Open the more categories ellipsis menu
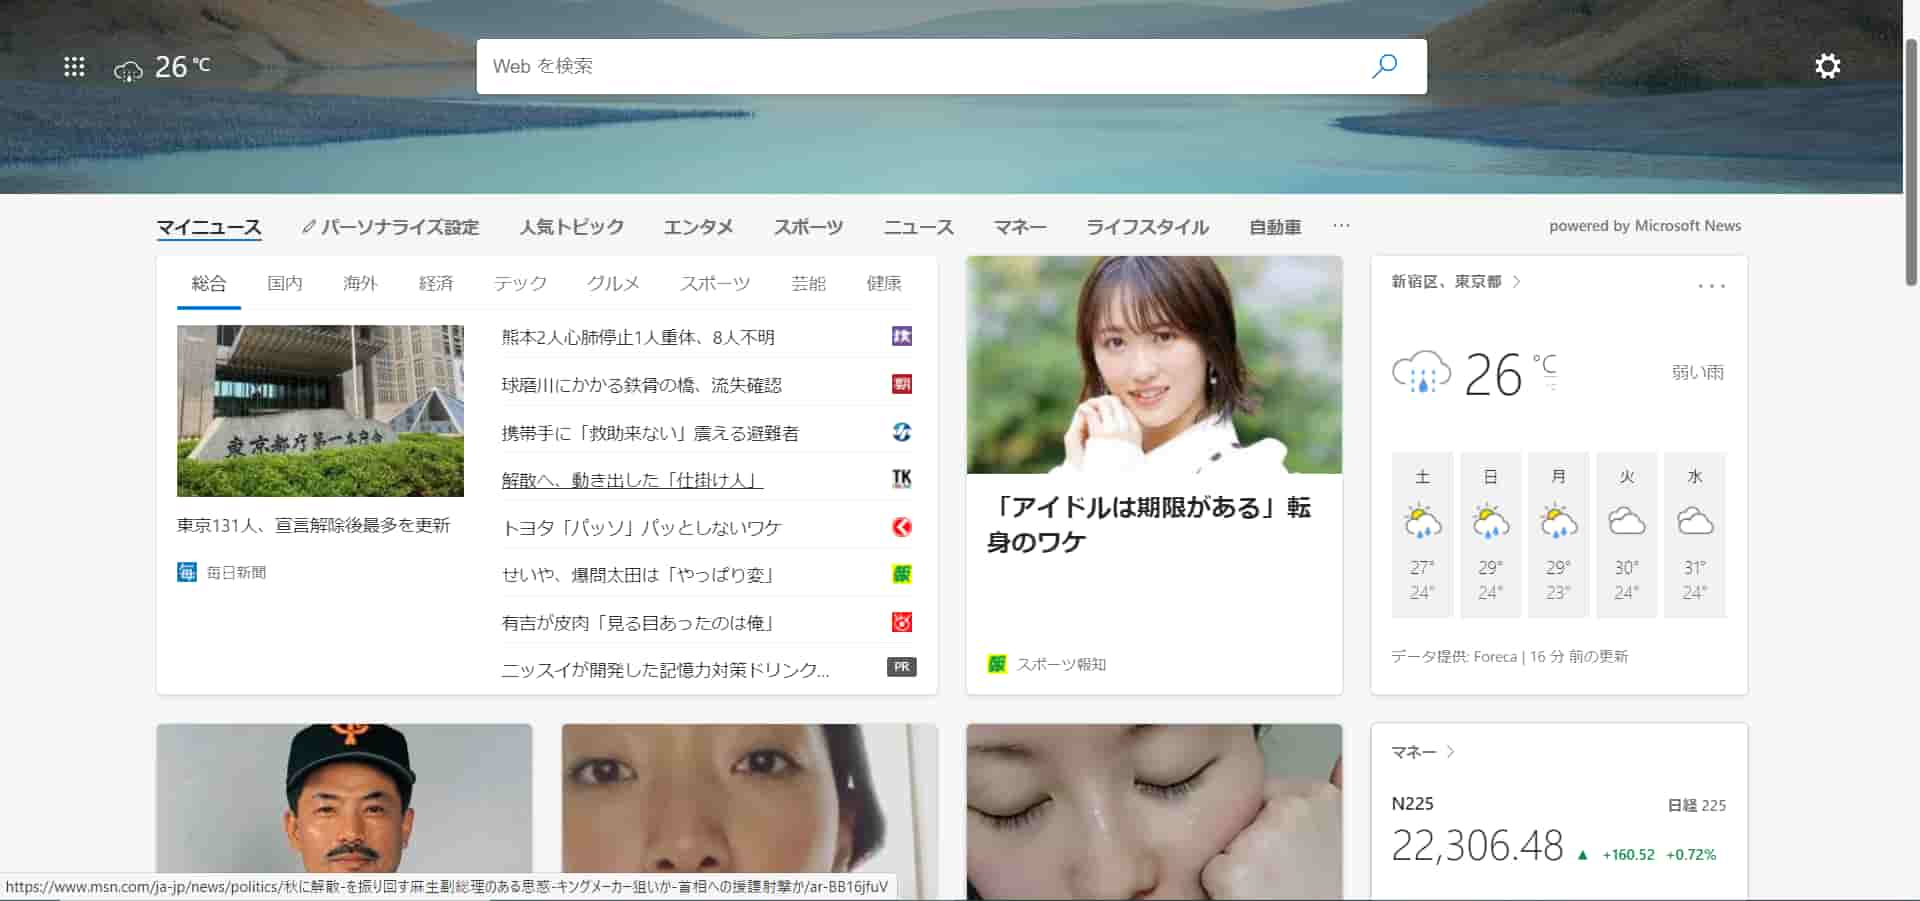Image resolution: width=1920 pixels, height=901 pixels. coord(1341,226)
